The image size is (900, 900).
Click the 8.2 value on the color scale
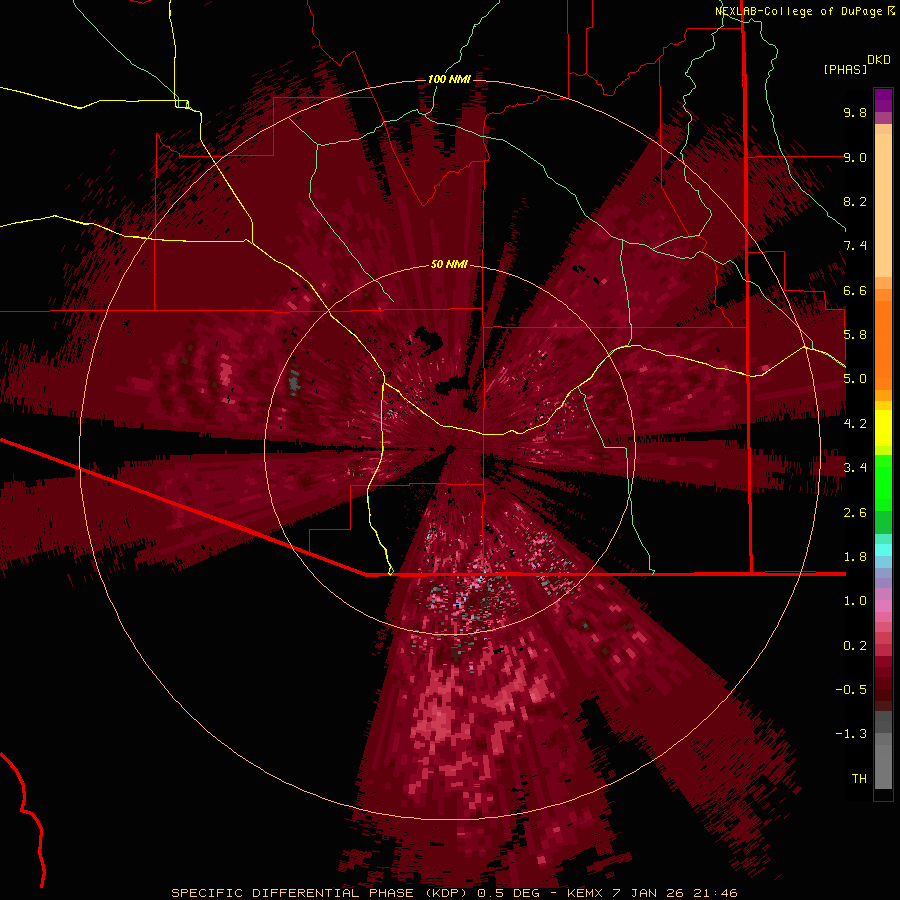click(855, 201)
